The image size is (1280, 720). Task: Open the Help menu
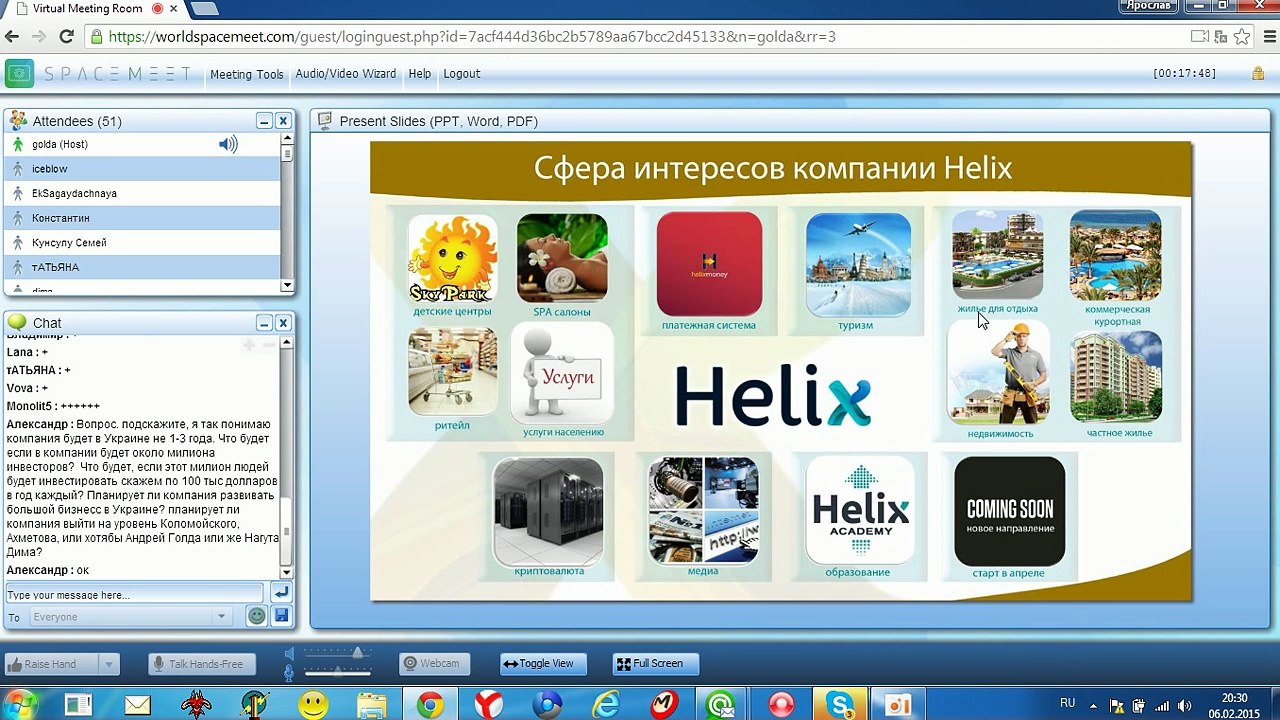(420, 74)
